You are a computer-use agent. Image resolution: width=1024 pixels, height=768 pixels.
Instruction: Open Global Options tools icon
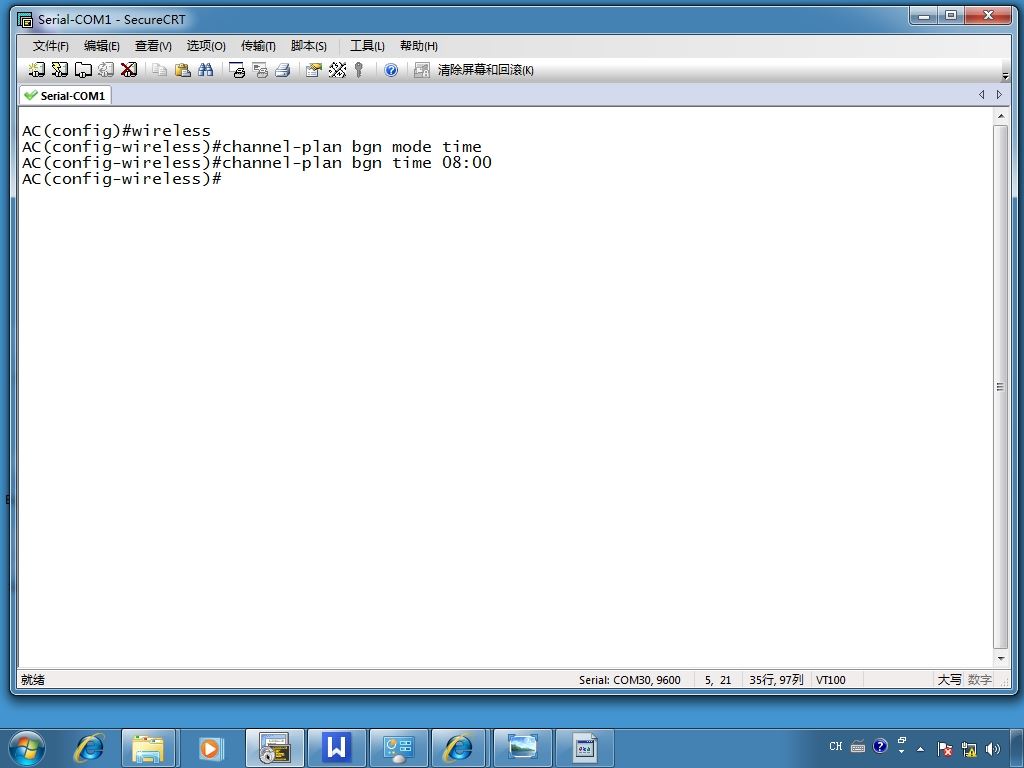(x=337, y=69)
